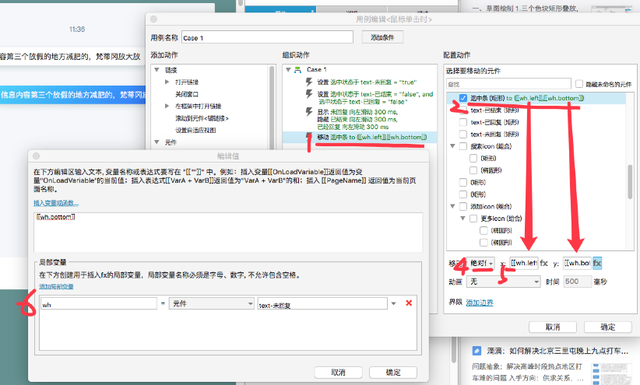640x385 pixels.
Task: Open the 移动 type dropdown showing 绝对
Action: (x=481, y=263)
